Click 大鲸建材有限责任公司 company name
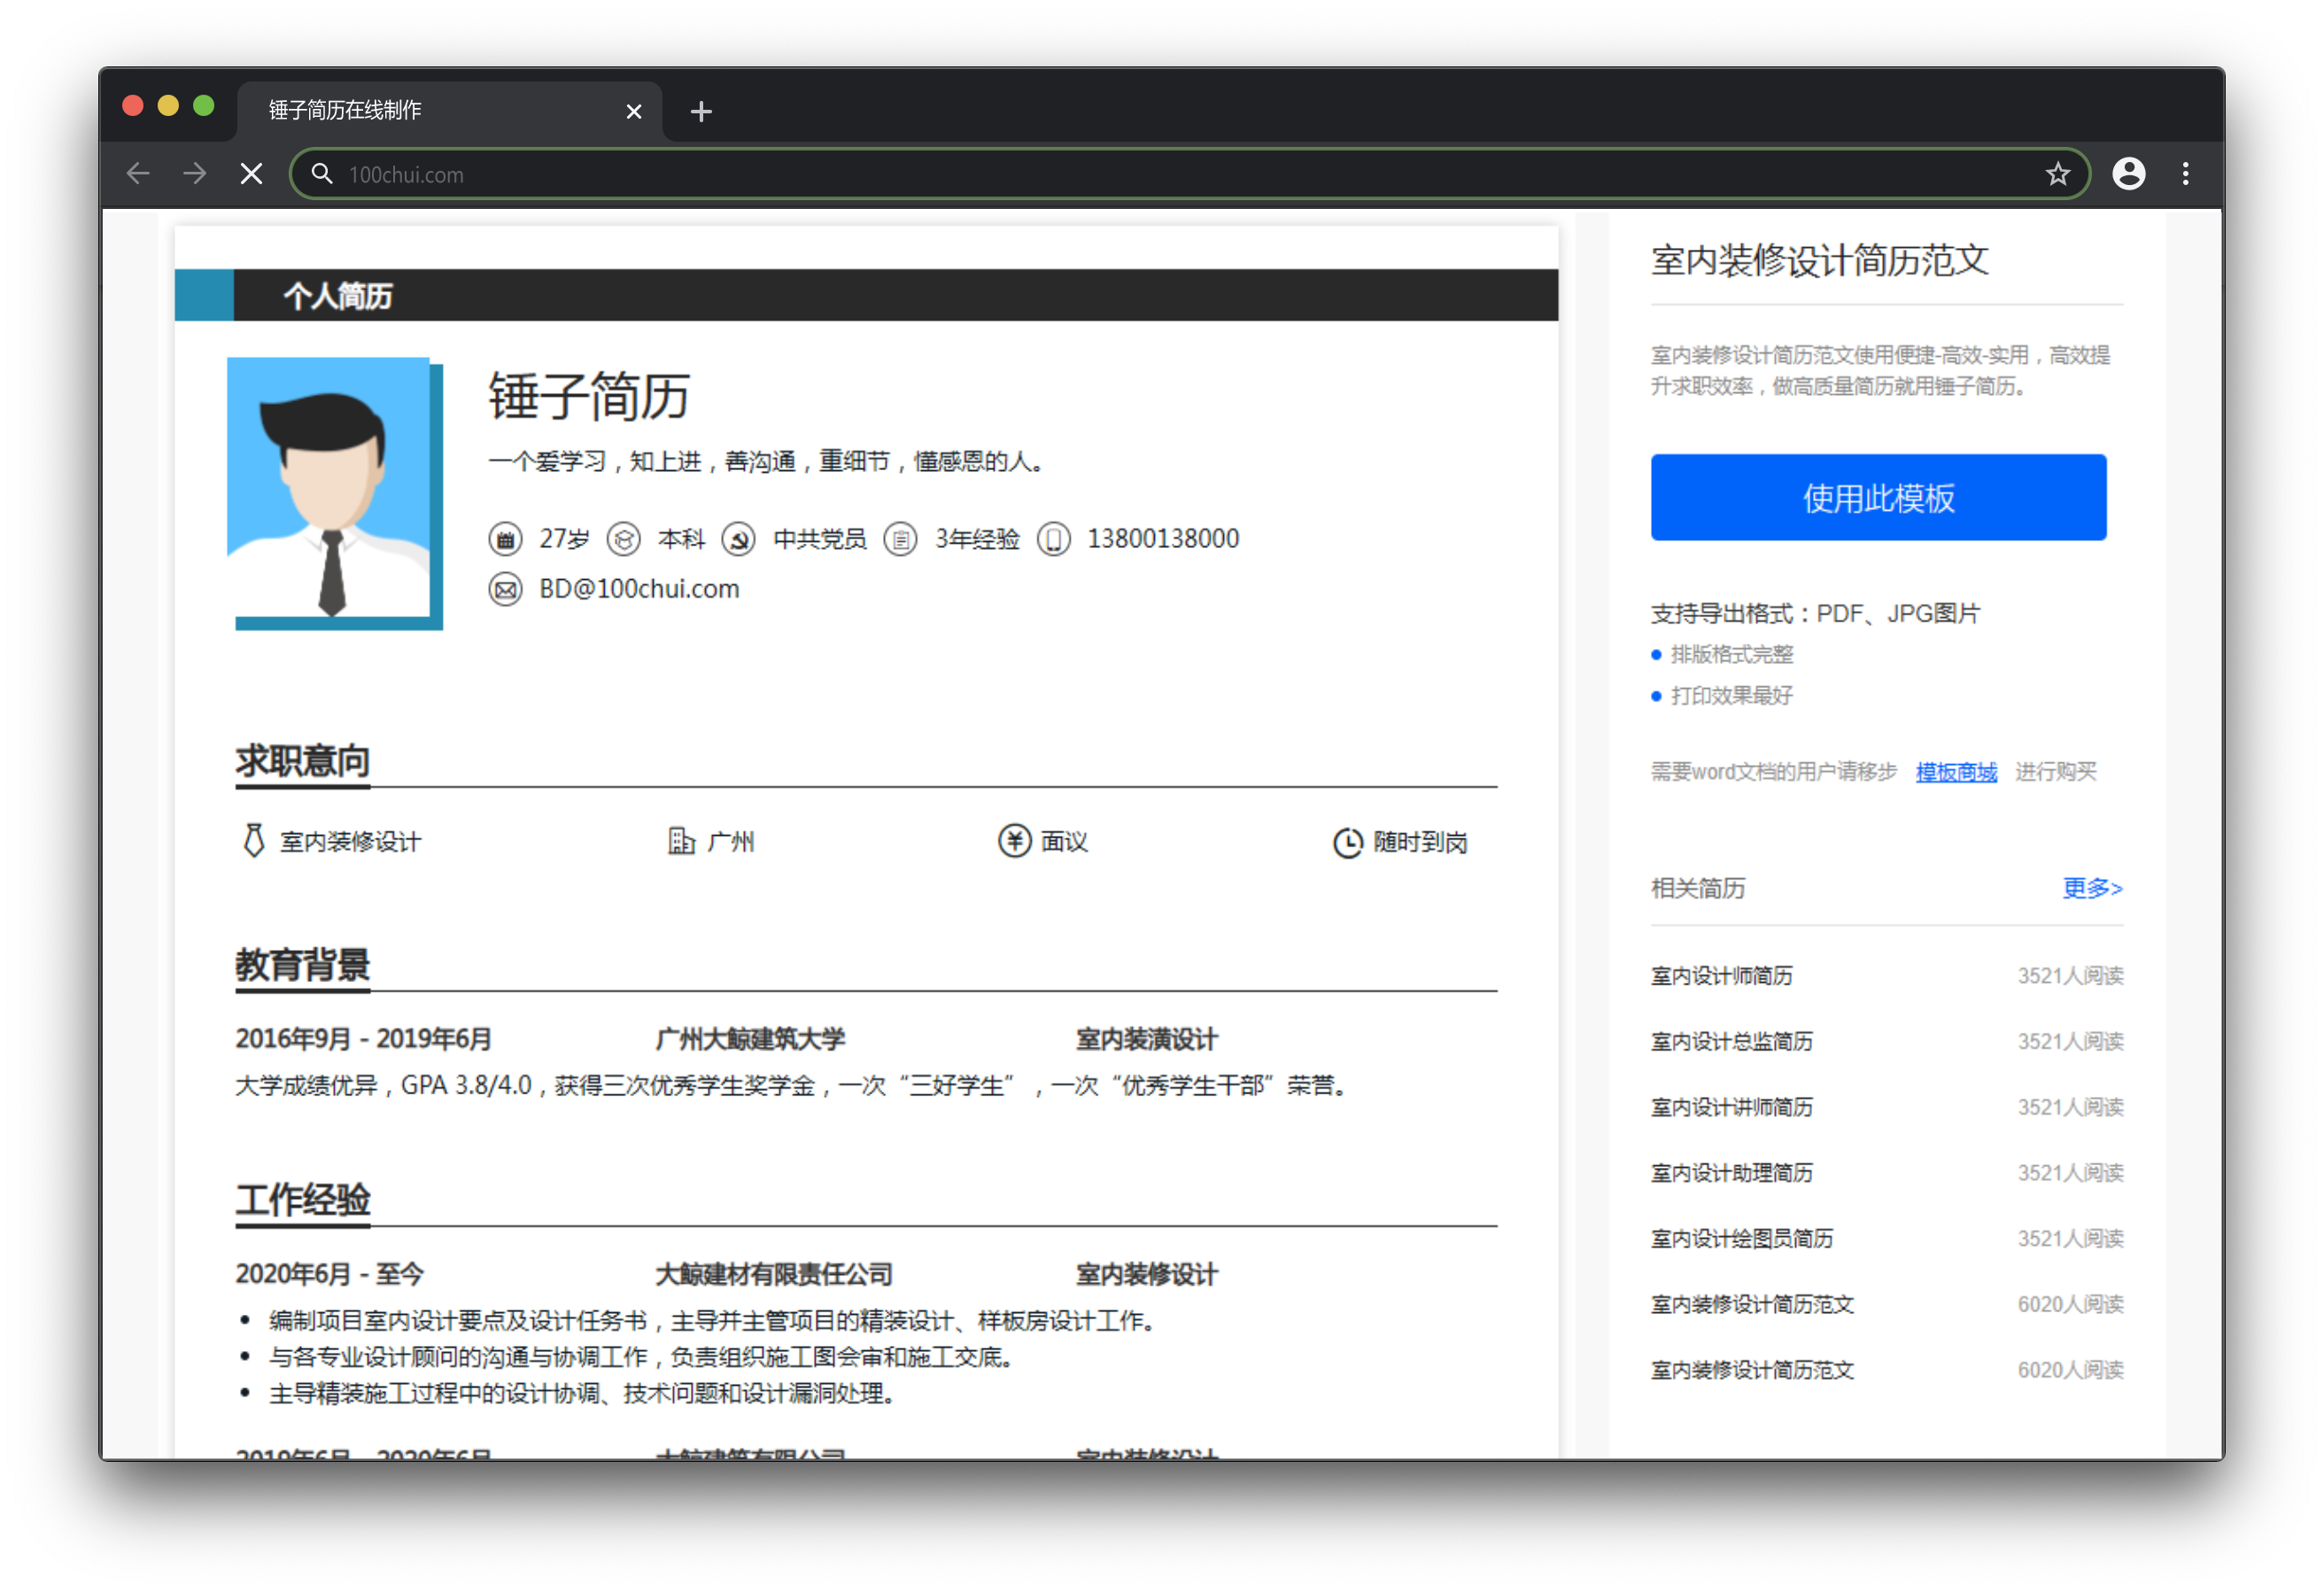This screenshot has height=1592, width=2324. coord(773,1273)
